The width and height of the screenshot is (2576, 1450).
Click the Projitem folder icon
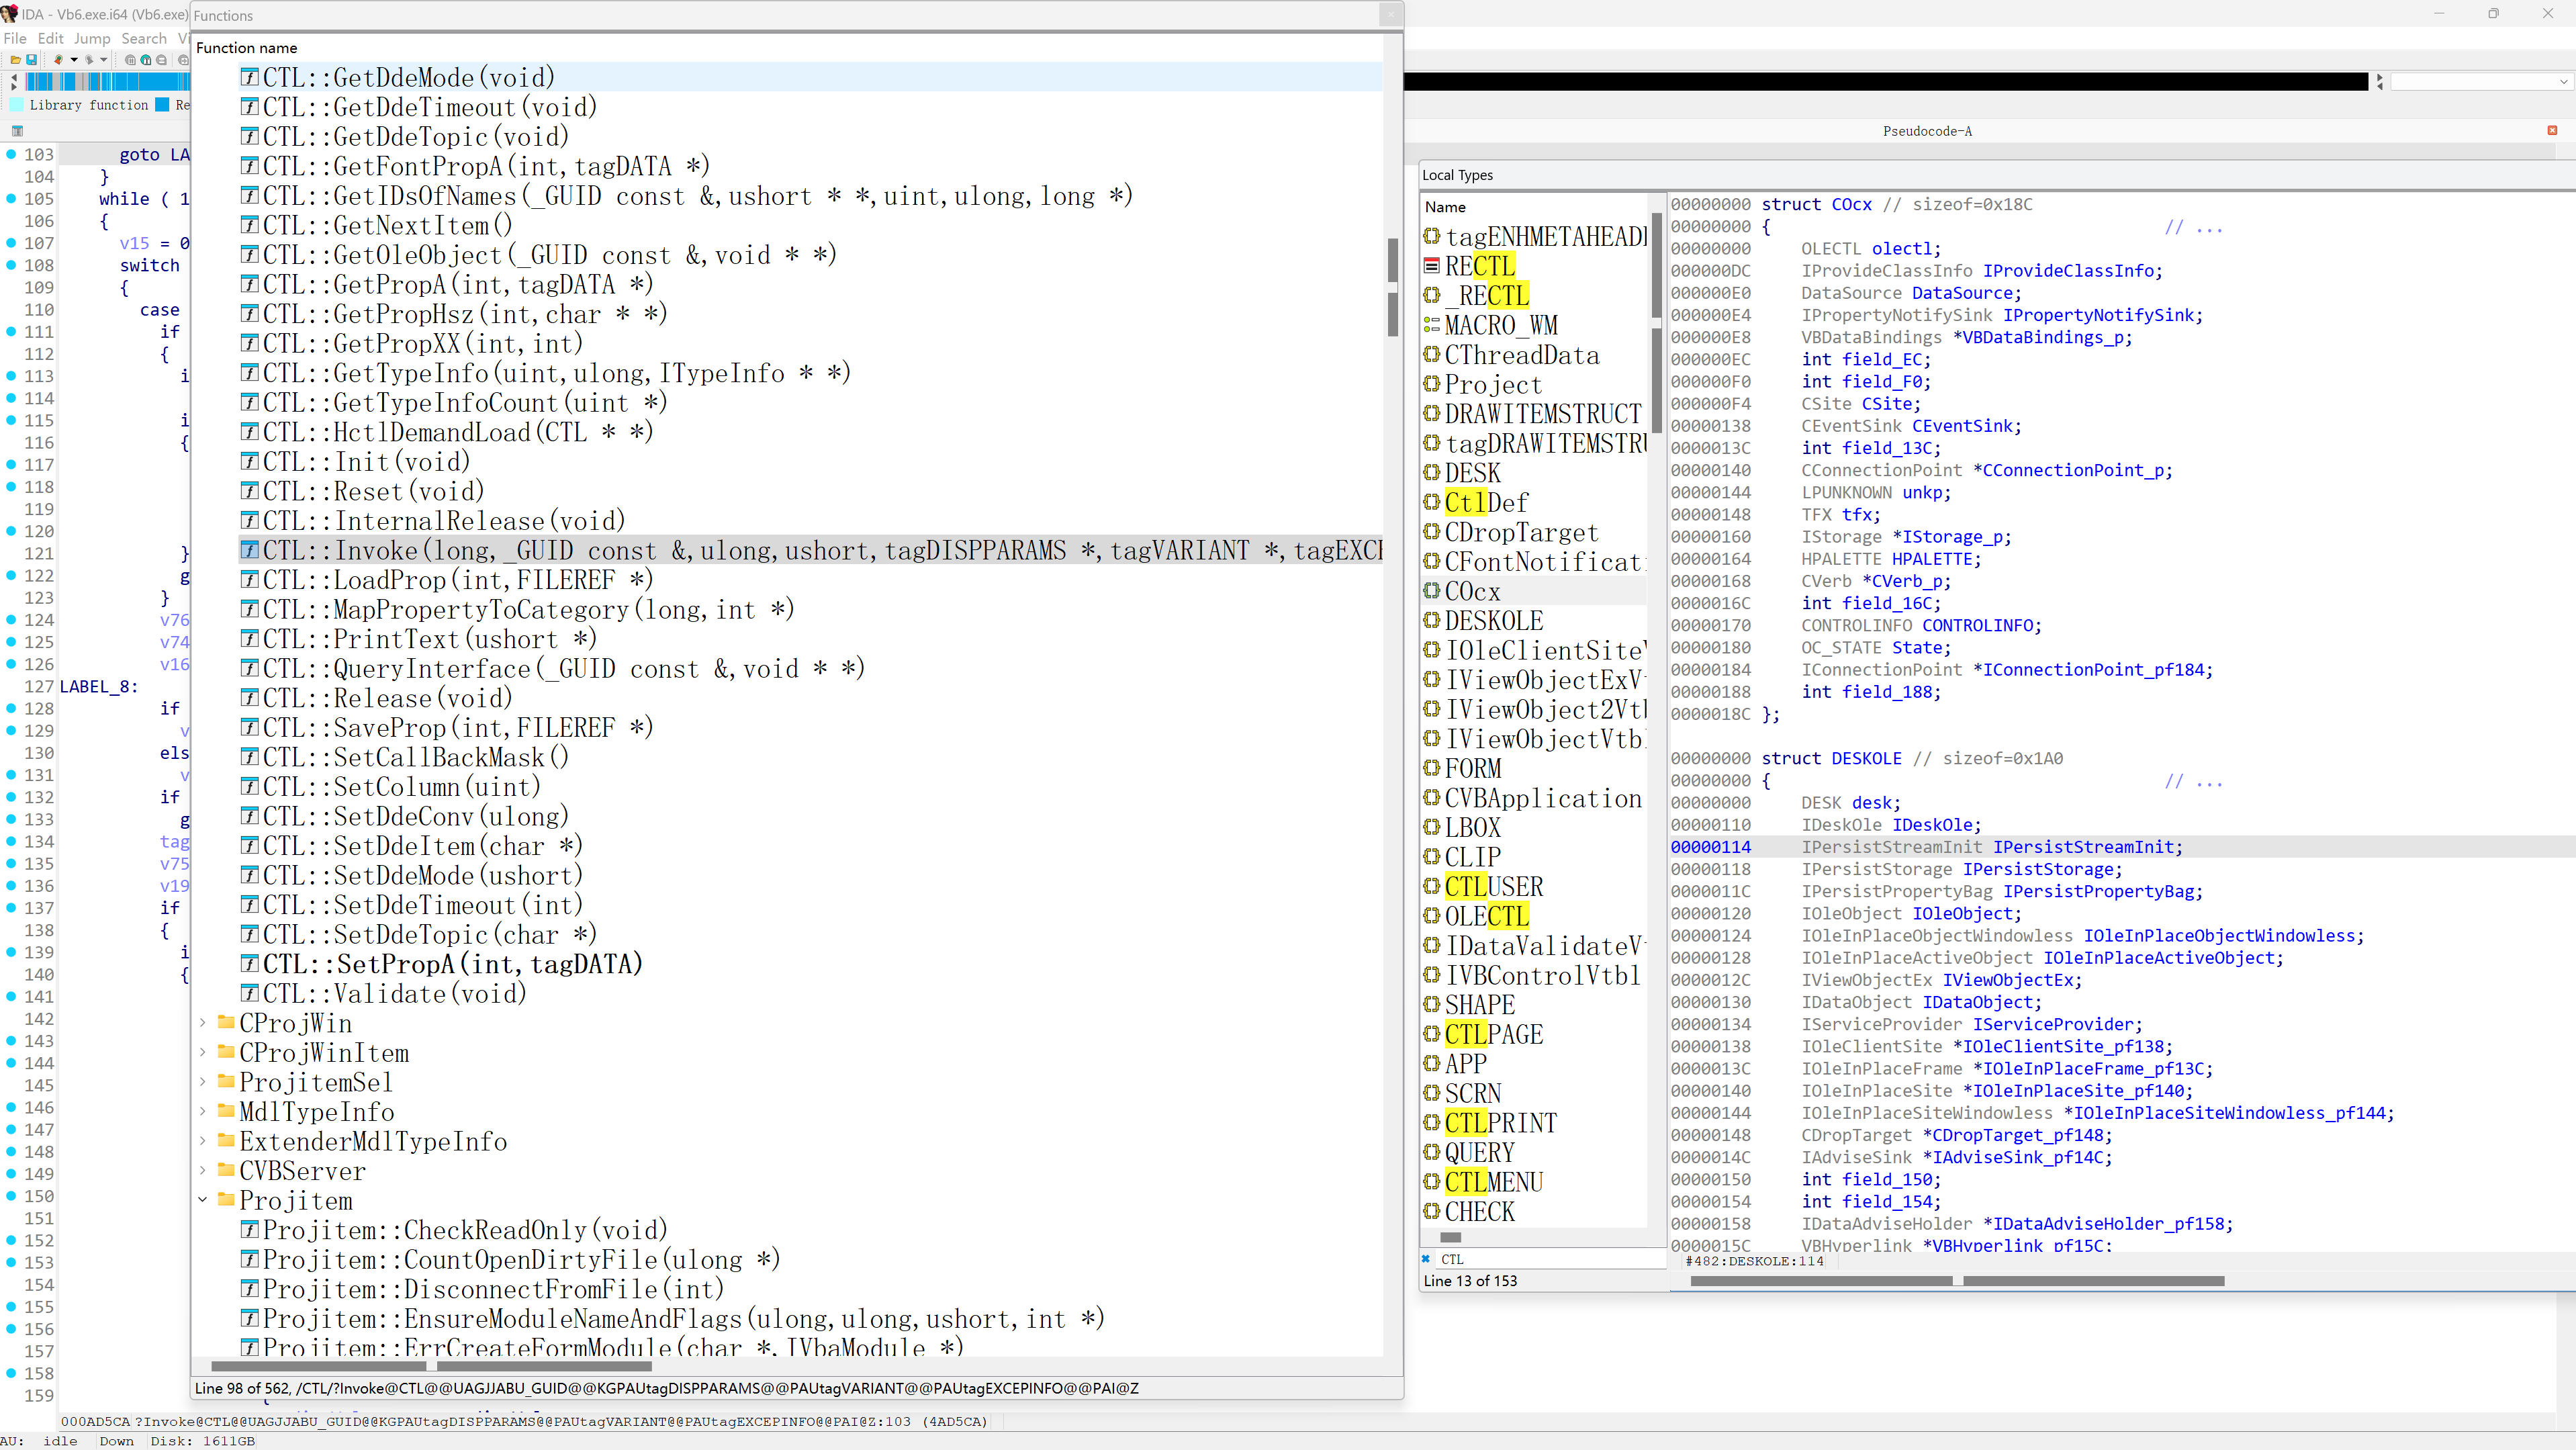pyautogui.click(x=226, y=1200)
